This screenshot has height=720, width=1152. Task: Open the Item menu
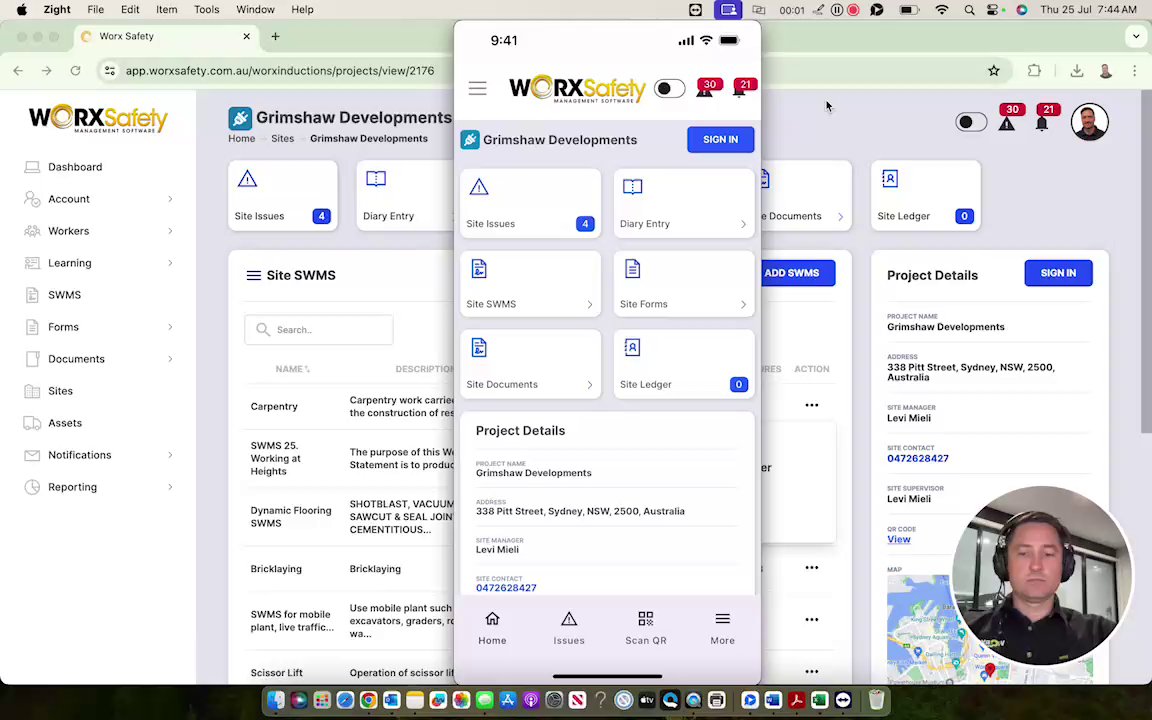point(166,10)
